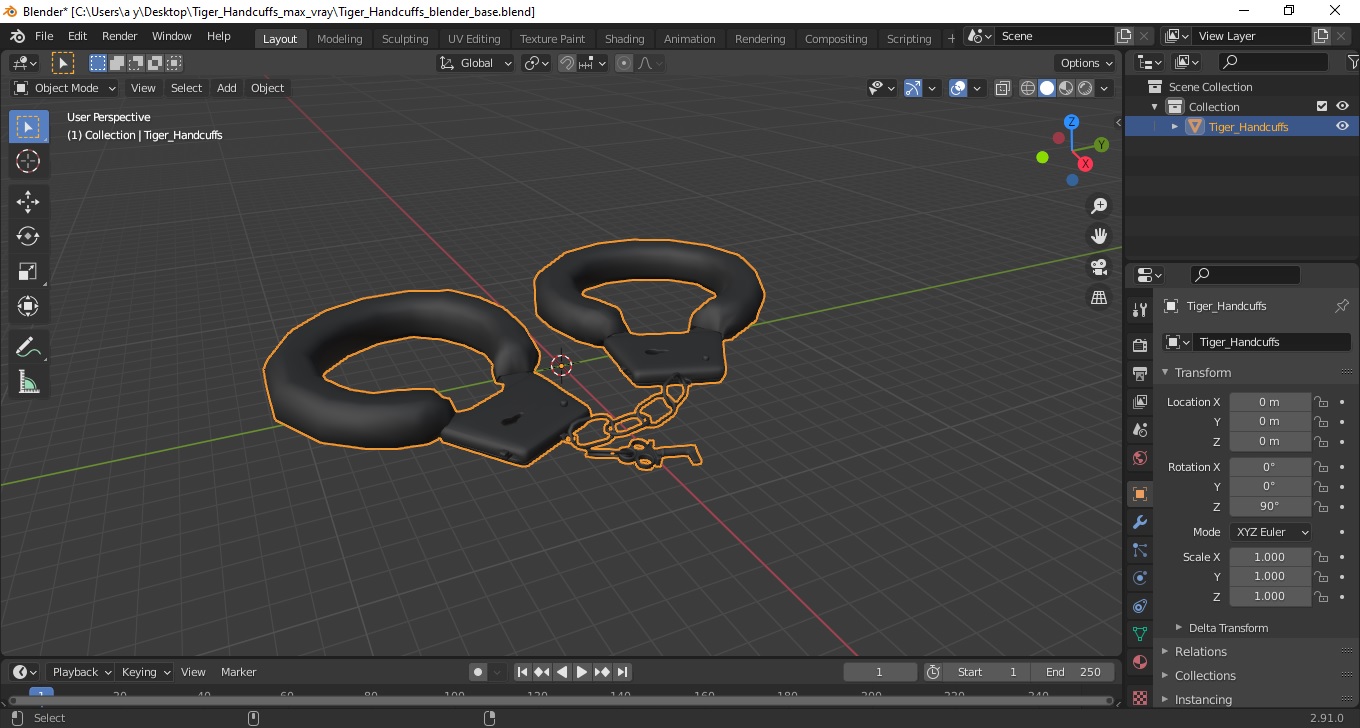Expand the Collections panel
Screen dimensions: 1360x728
[x=1205, y=675]
